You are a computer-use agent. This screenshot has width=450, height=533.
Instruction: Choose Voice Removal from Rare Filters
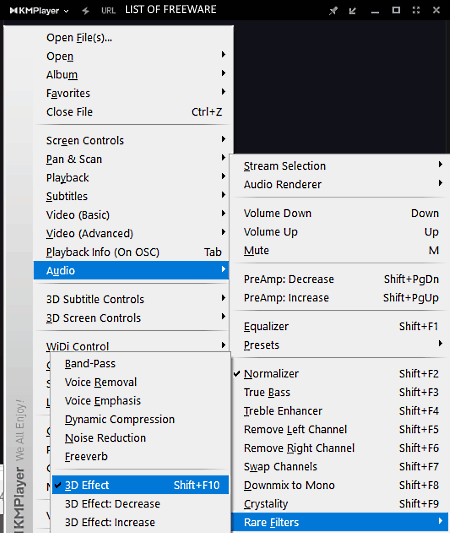pyautogui.click(x=140, y=382)
